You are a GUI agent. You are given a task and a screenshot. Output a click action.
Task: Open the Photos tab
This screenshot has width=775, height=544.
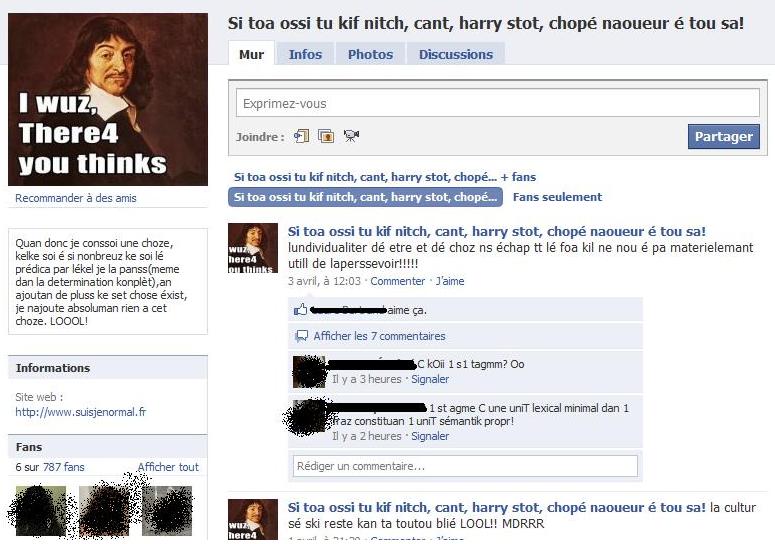(x=370, y=54)
